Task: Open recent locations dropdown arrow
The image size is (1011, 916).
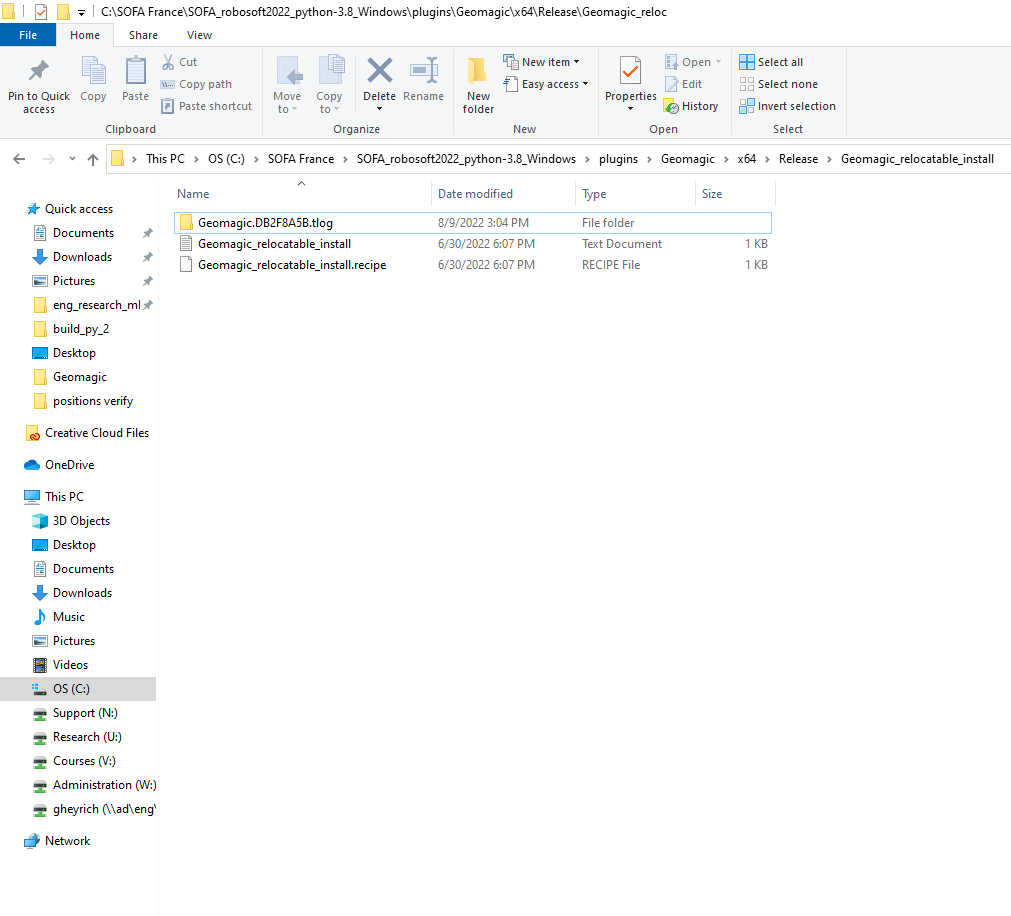Action: (72, 159)
